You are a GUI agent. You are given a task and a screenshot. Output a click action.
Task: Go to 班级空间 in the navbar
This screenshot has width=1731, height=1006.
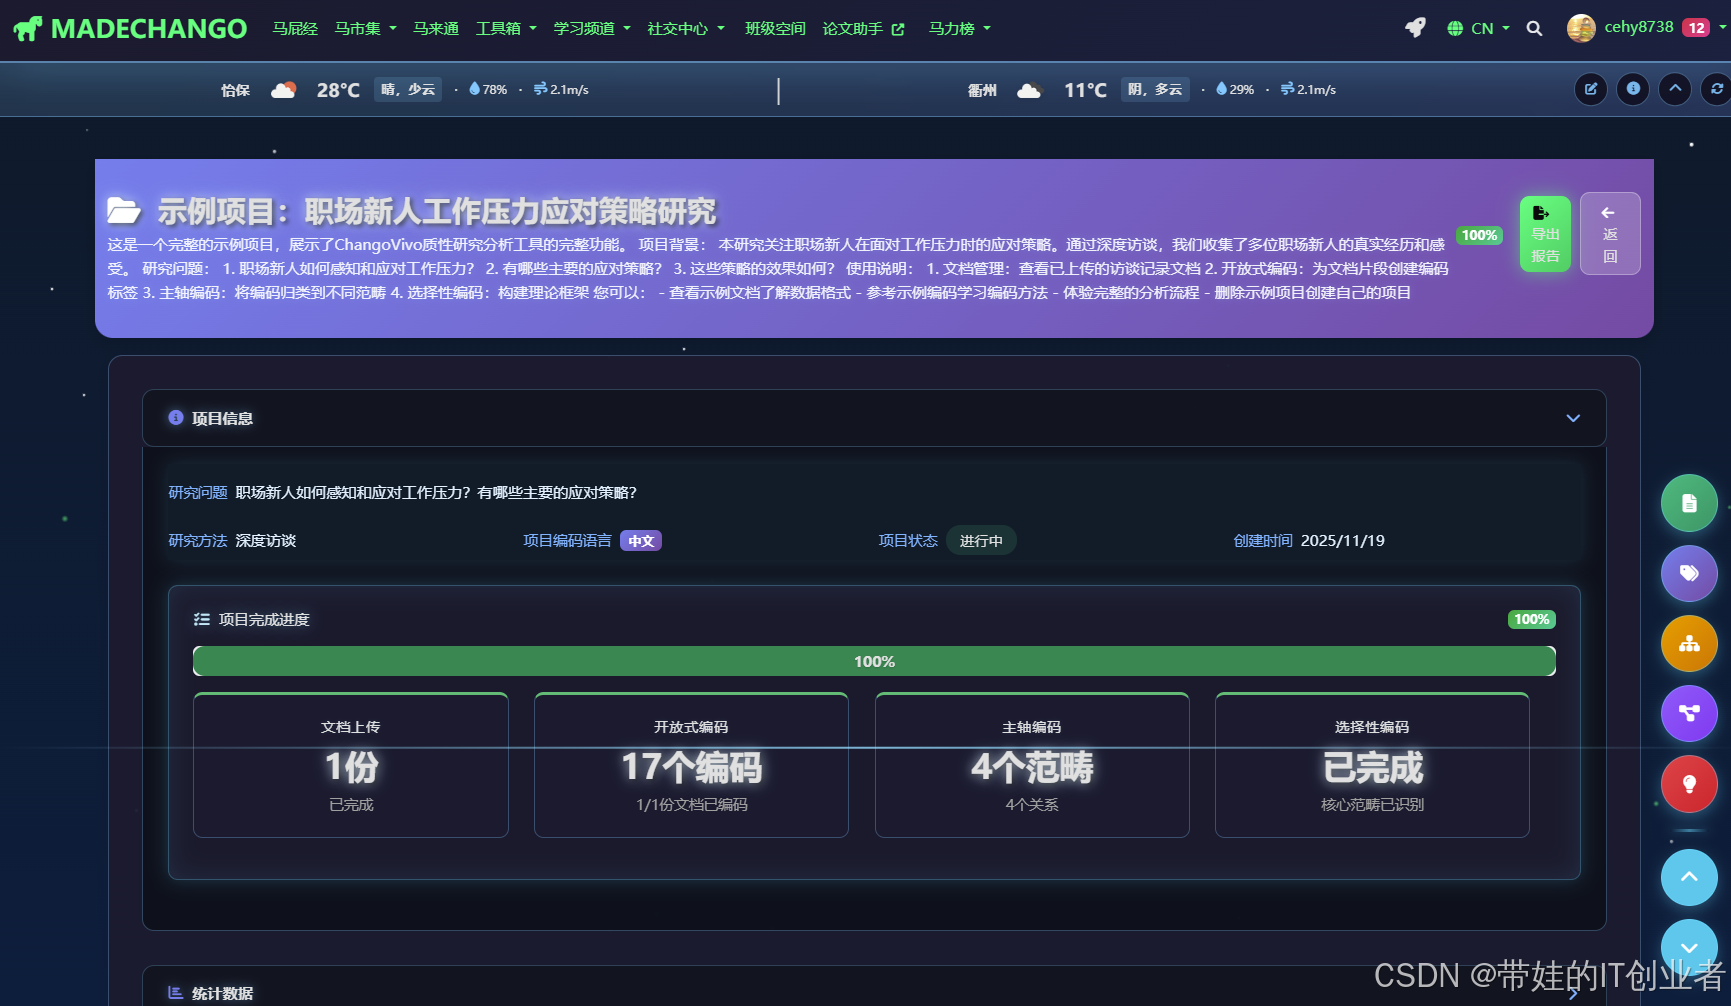pos(775,28)
